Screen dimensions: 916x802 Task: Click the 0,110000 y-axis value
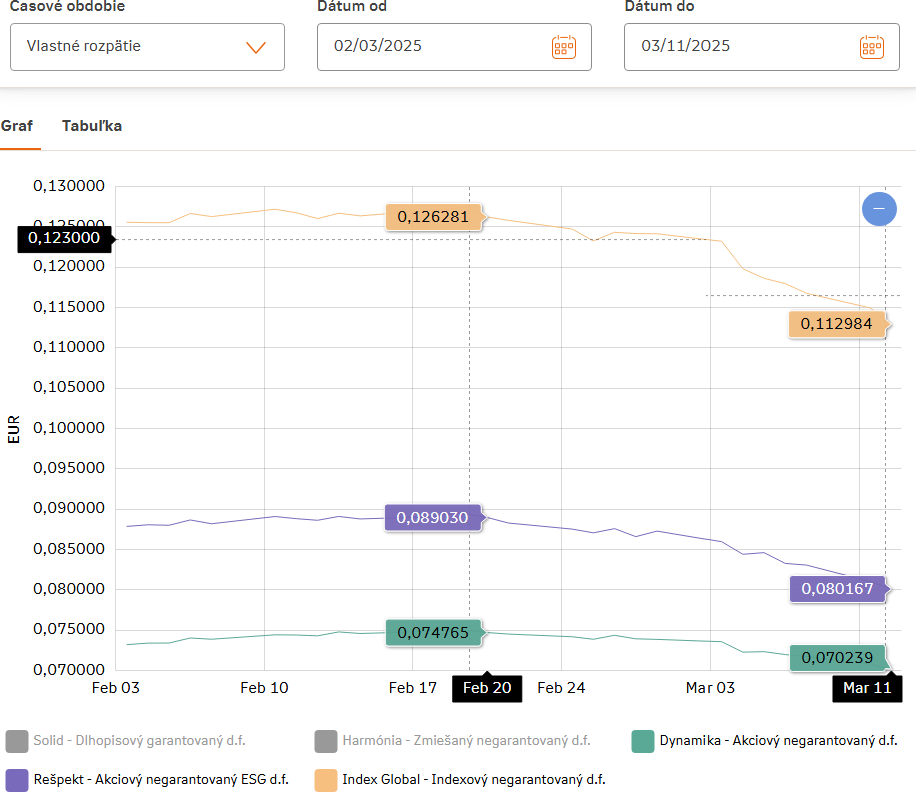69,347
